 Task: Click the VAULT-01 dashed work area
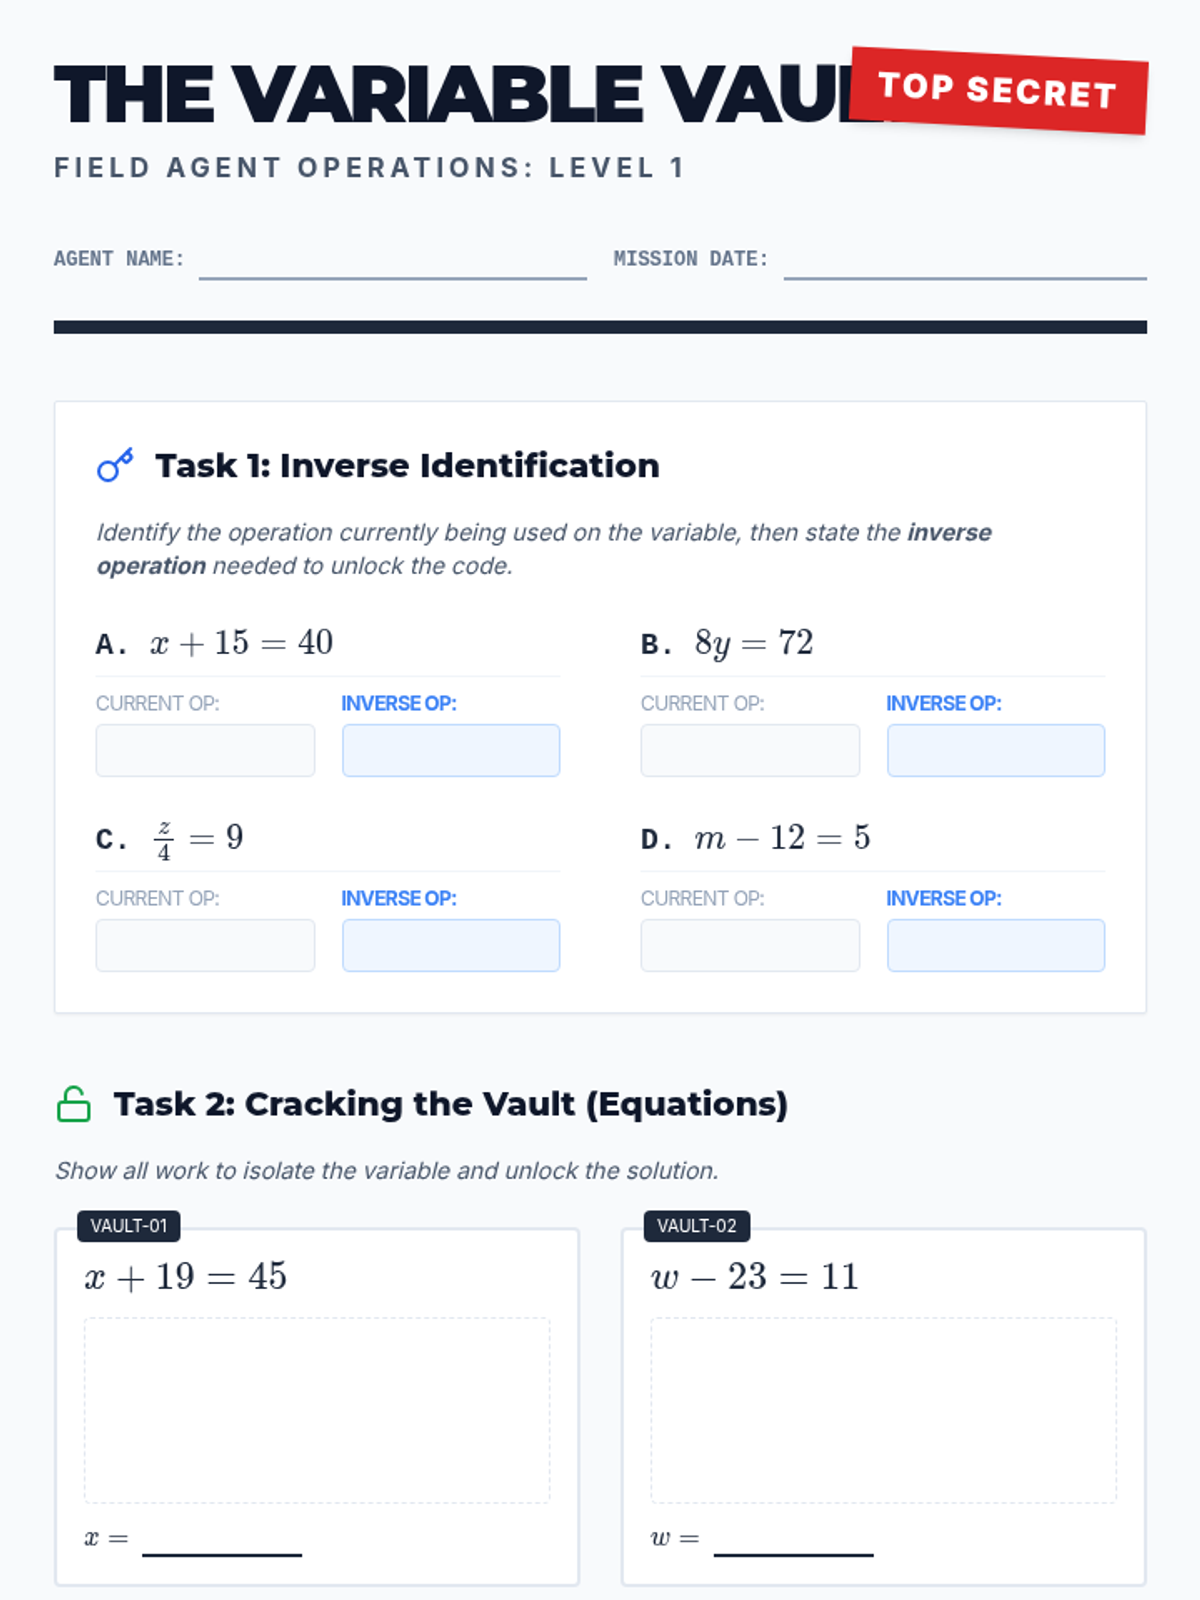click(317, 1410)
